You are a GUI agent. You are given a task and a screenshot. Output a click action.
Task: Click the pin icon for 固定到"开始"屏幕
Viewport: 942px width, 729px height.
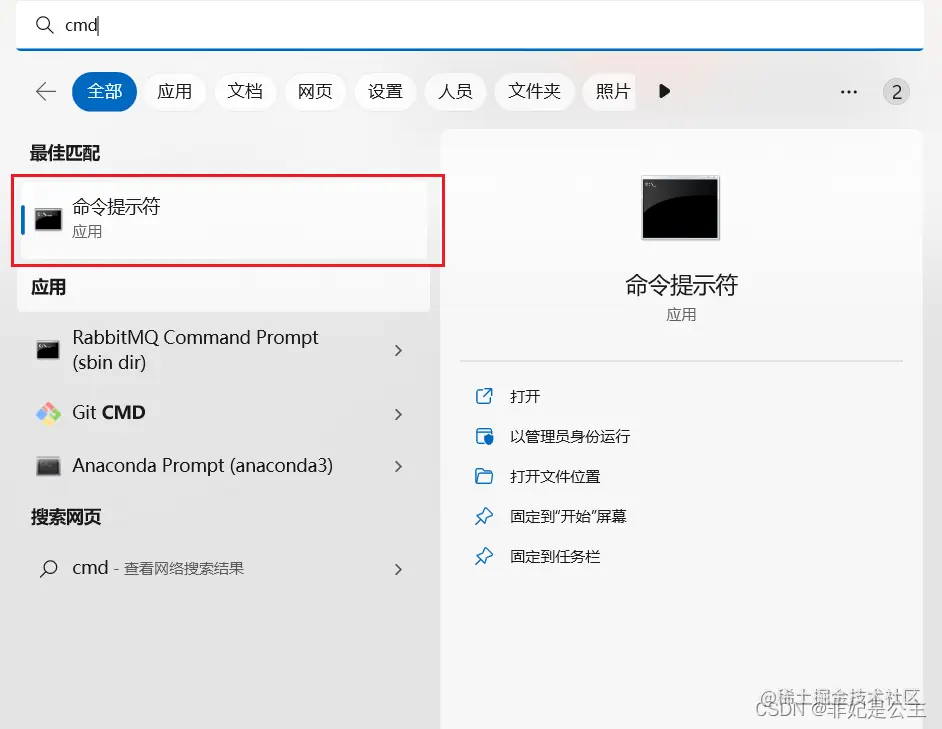484,516
